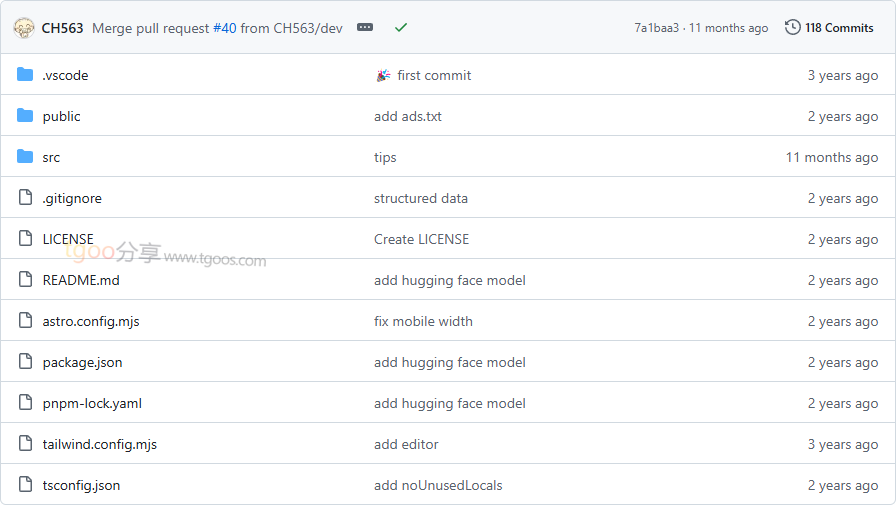Open the 'add noUnusedLocals' commit message

click(438, 485)
